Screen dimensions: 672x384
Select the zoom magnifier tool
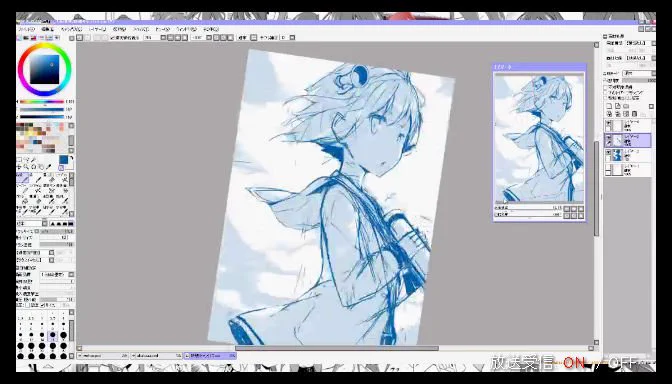pos(27,167)
